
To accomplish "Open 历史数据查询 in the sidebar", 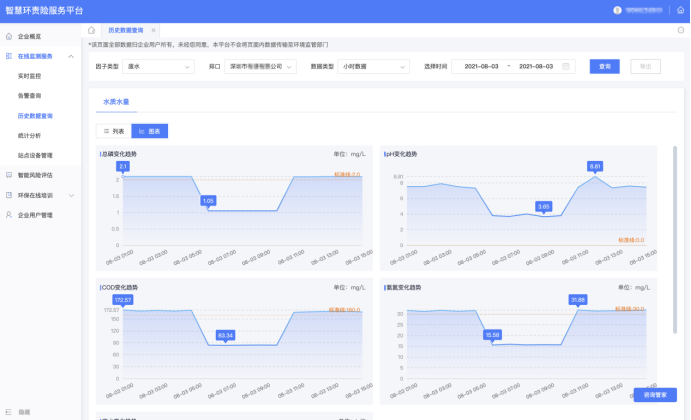I will pyautogui.click(x=35, y=116).
